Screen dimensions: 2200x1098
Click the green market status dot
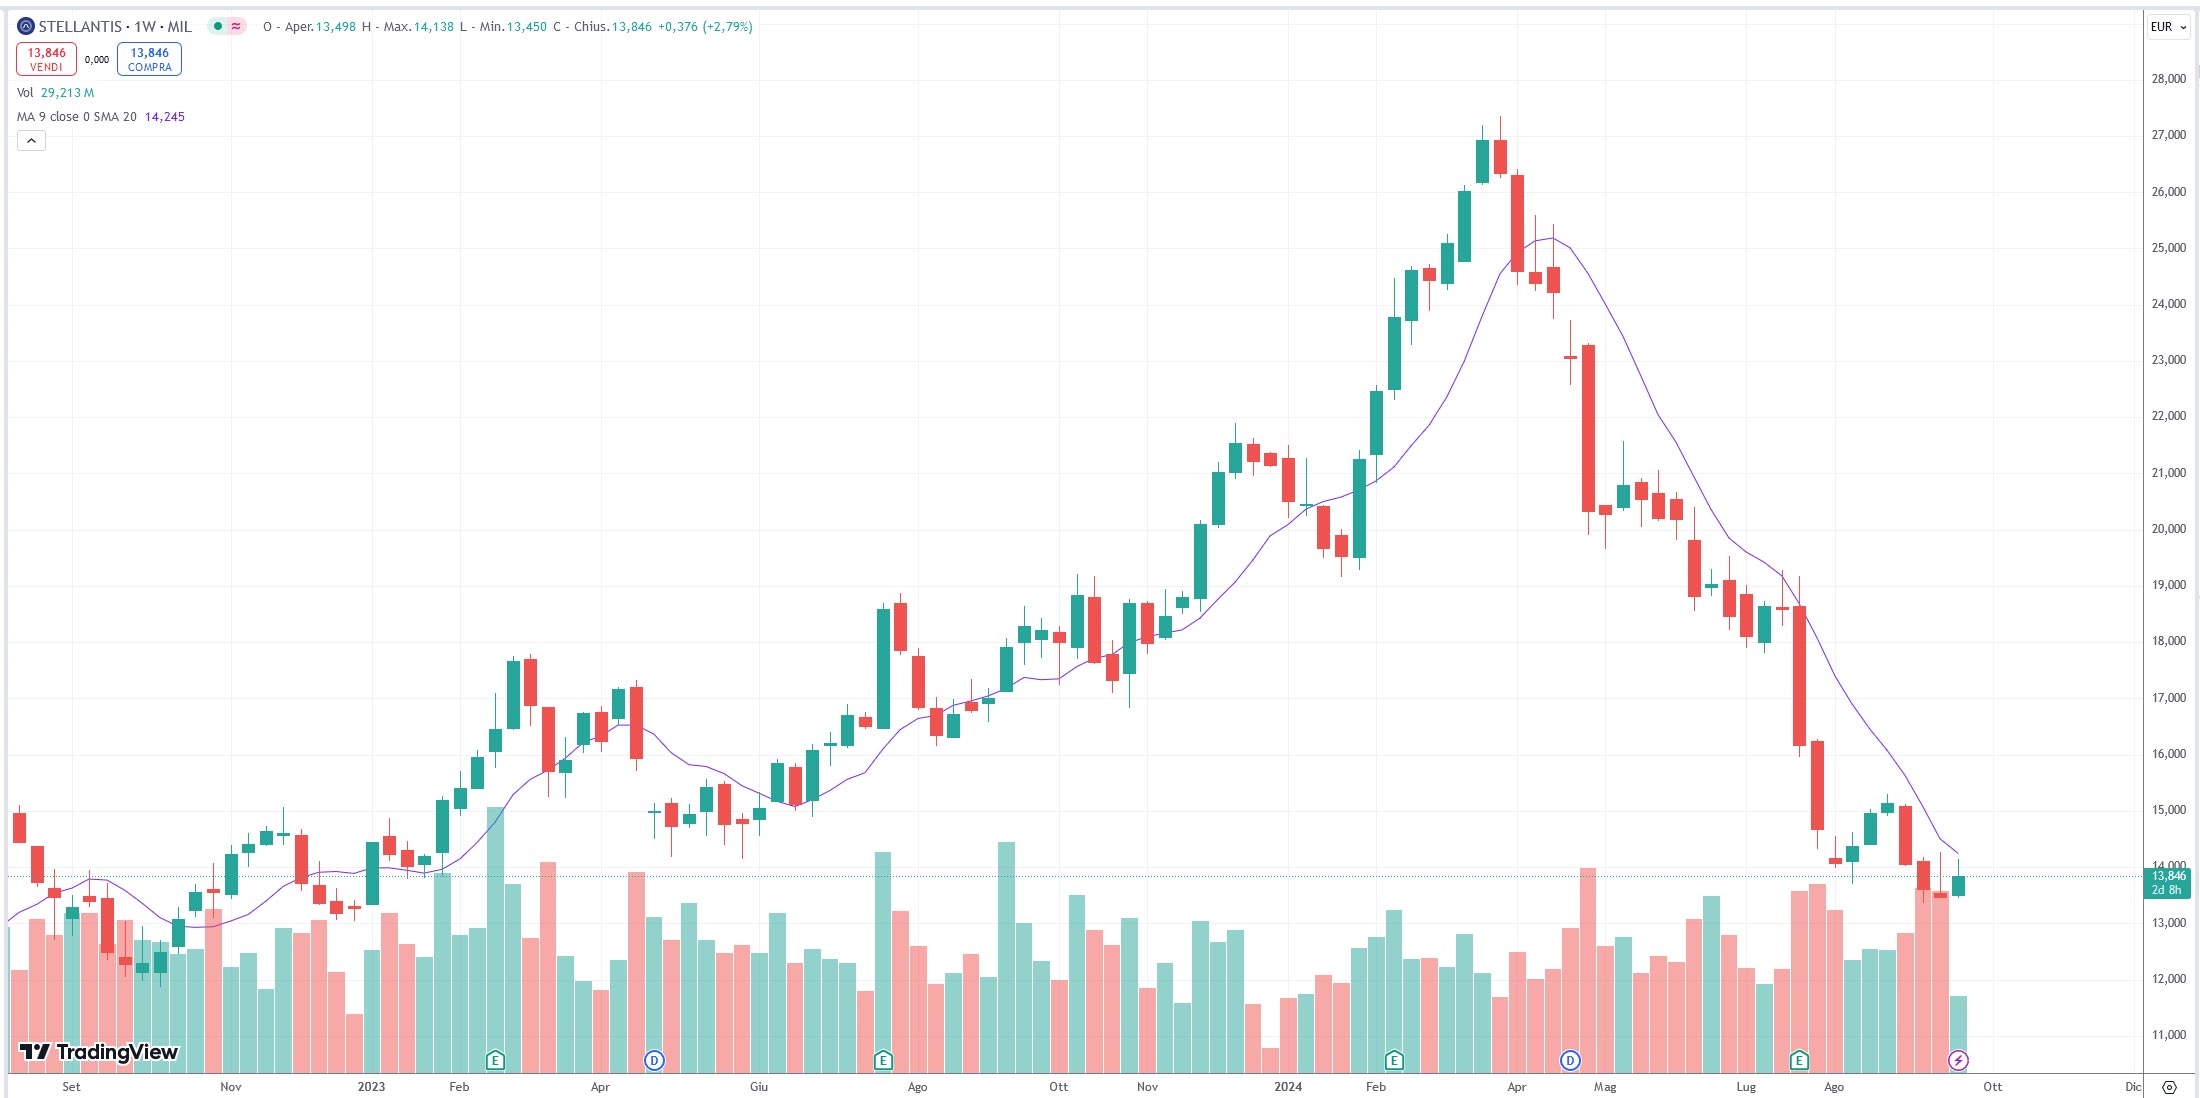click(217, 27)
